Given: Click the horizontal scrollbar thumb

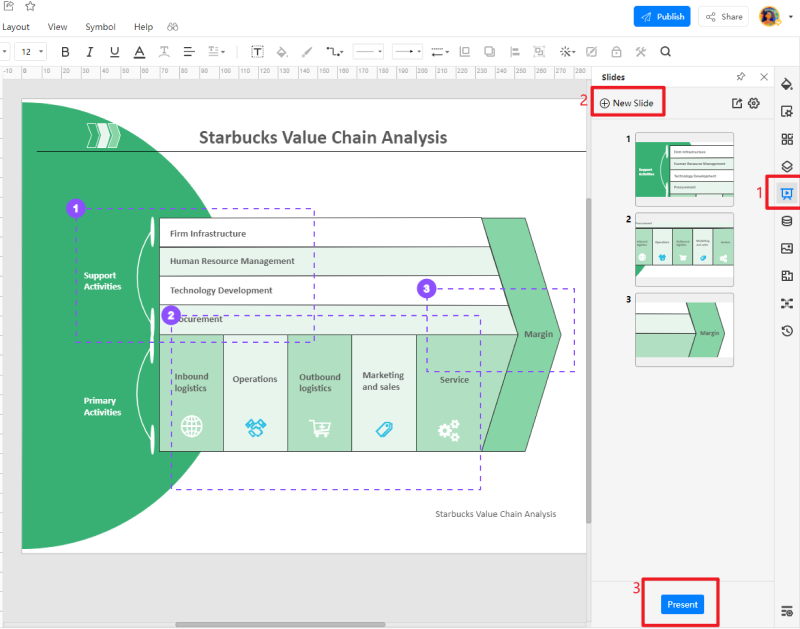Looking at the screenshot, I should 280,624.
